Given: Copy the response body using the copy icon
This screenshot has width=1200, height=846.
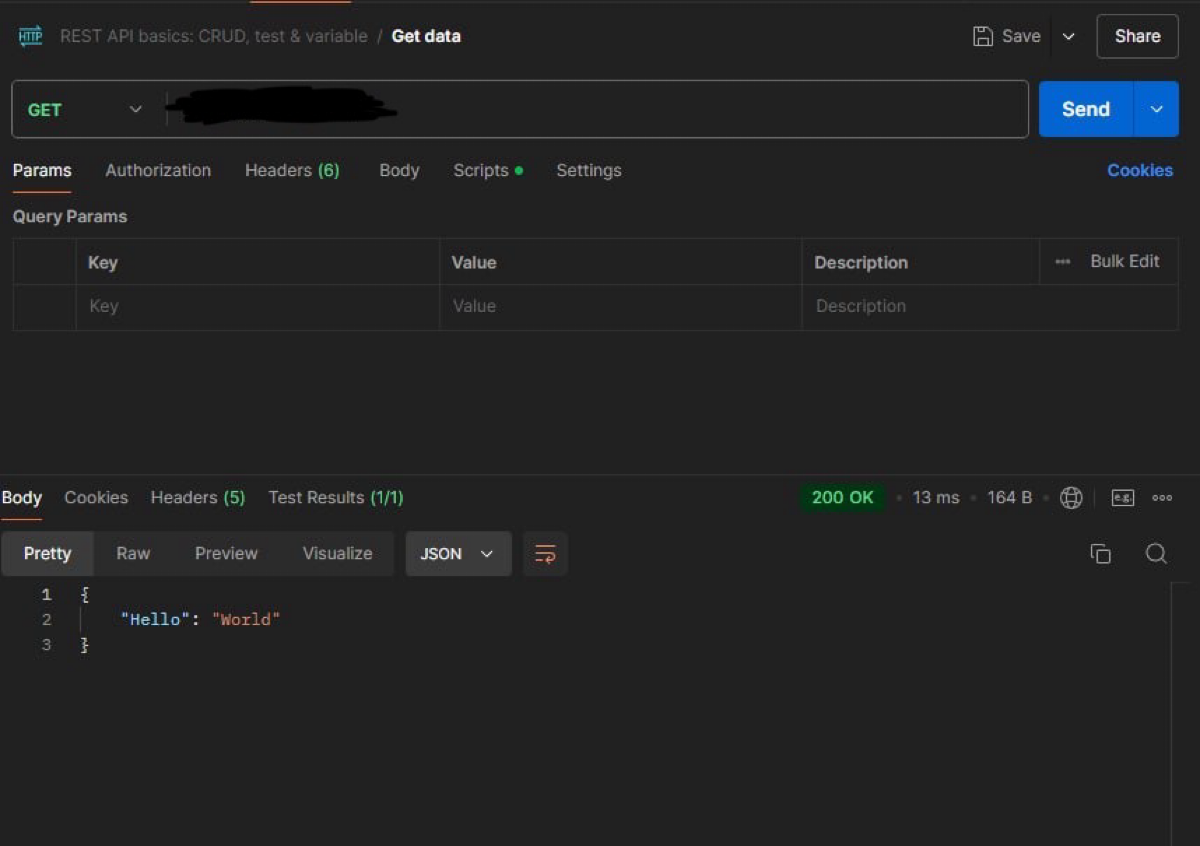Looking at the screenshot, I should (1101, 553).
